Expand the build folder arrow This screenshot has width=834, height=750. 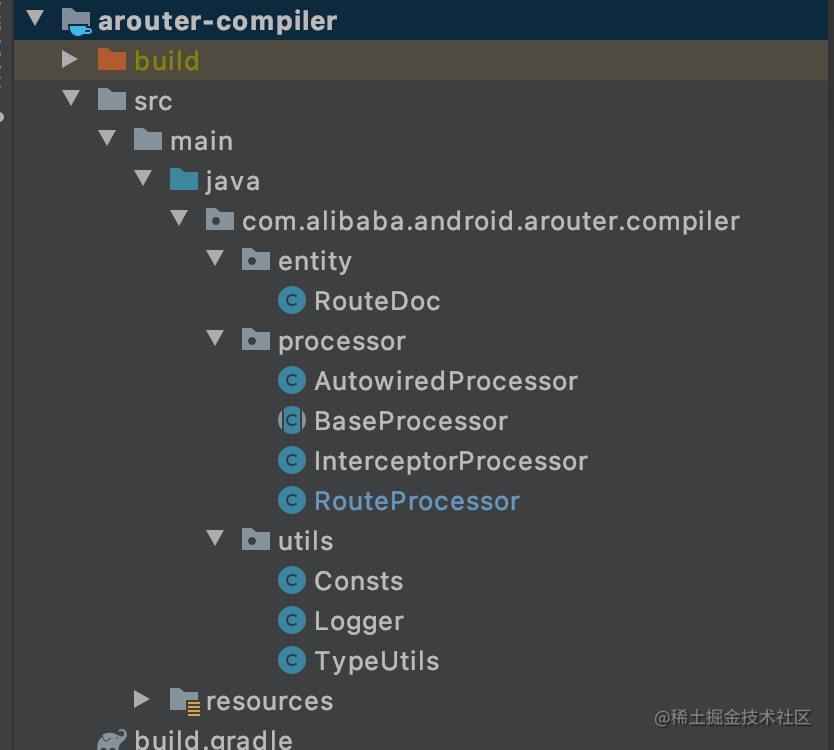pyautogui.click(x=69, y=59)
